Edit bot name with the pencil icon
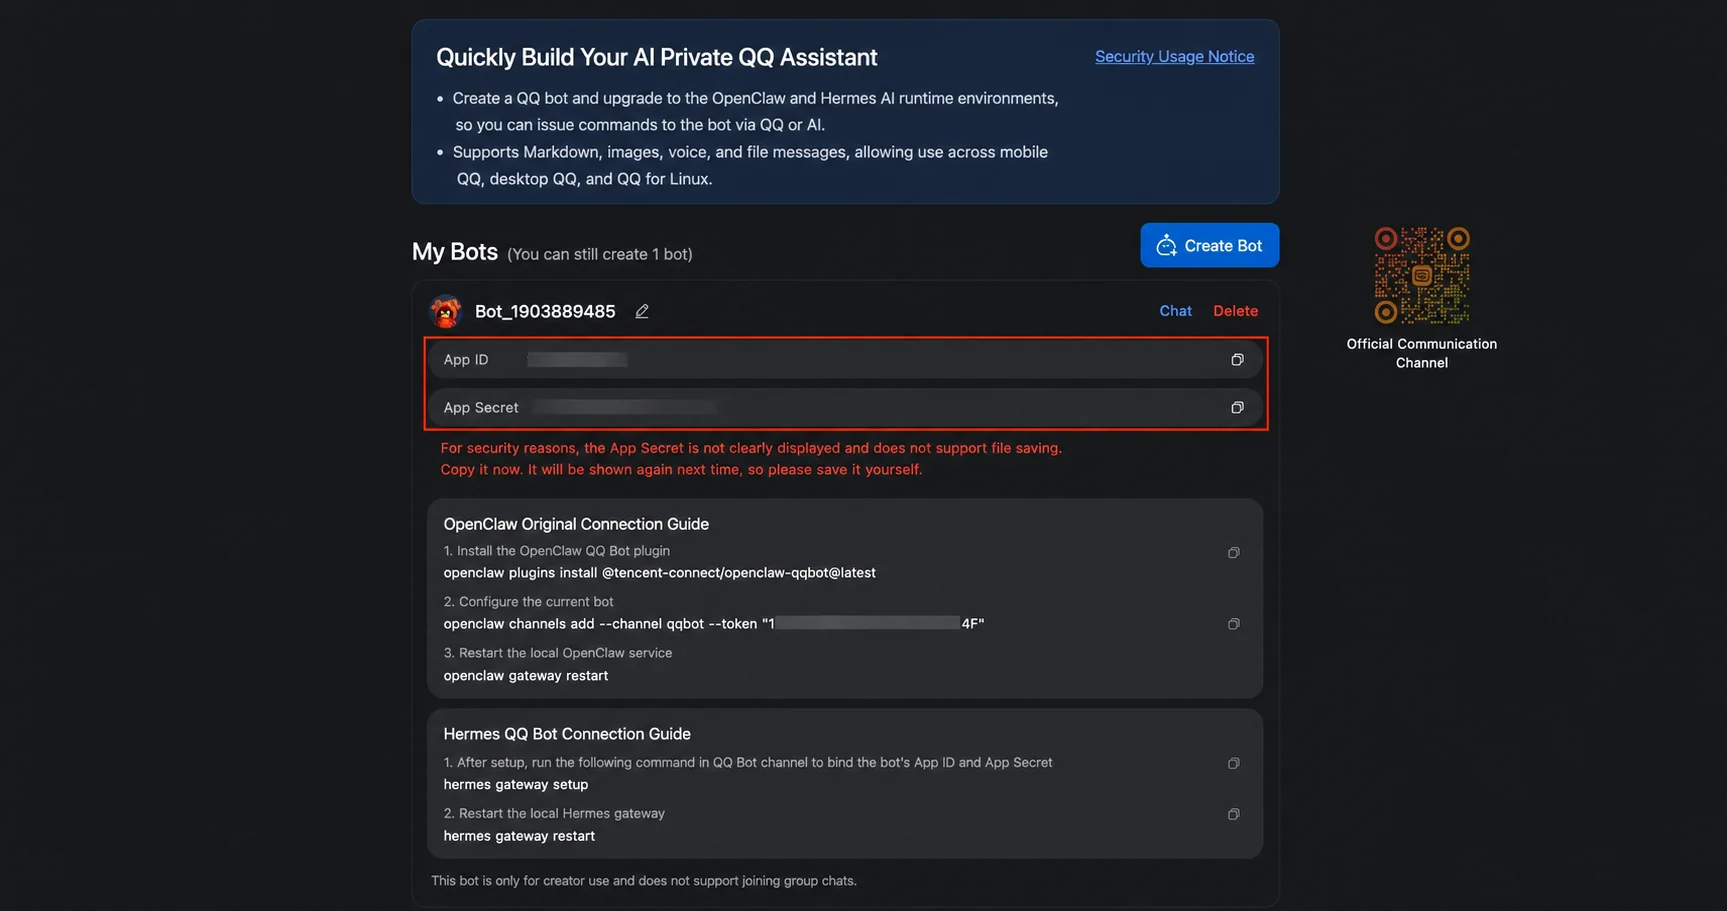1727x911 pixels. point(642,312)
